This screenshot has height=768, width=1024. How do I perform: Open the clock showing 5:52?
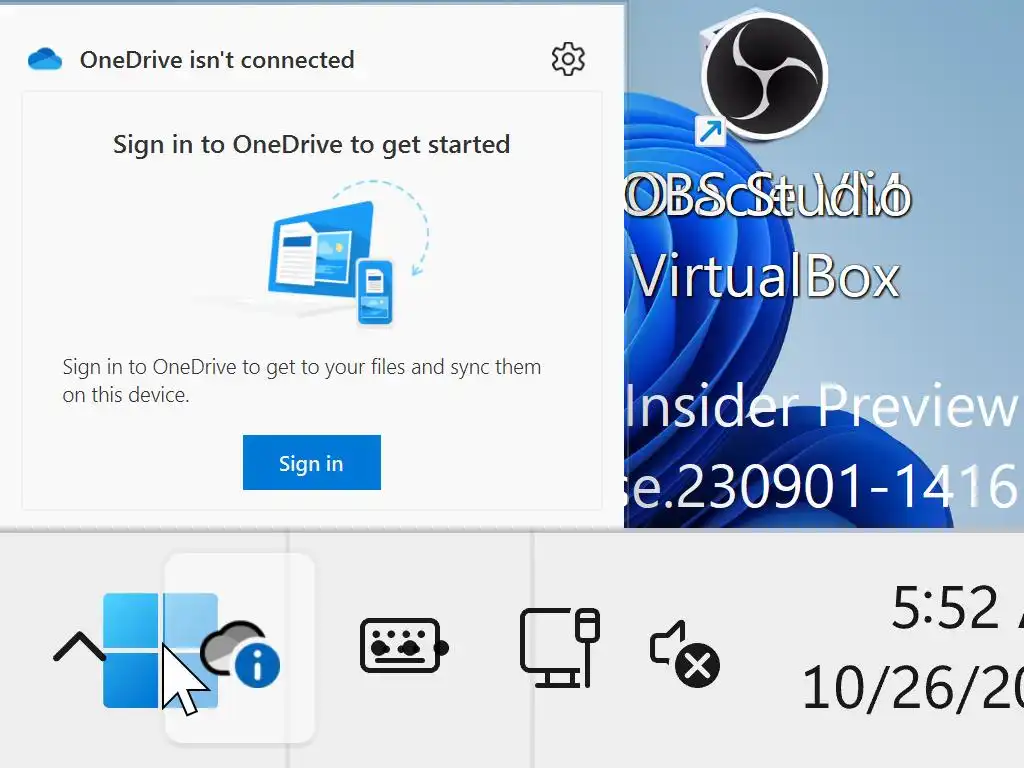point(957,608)
